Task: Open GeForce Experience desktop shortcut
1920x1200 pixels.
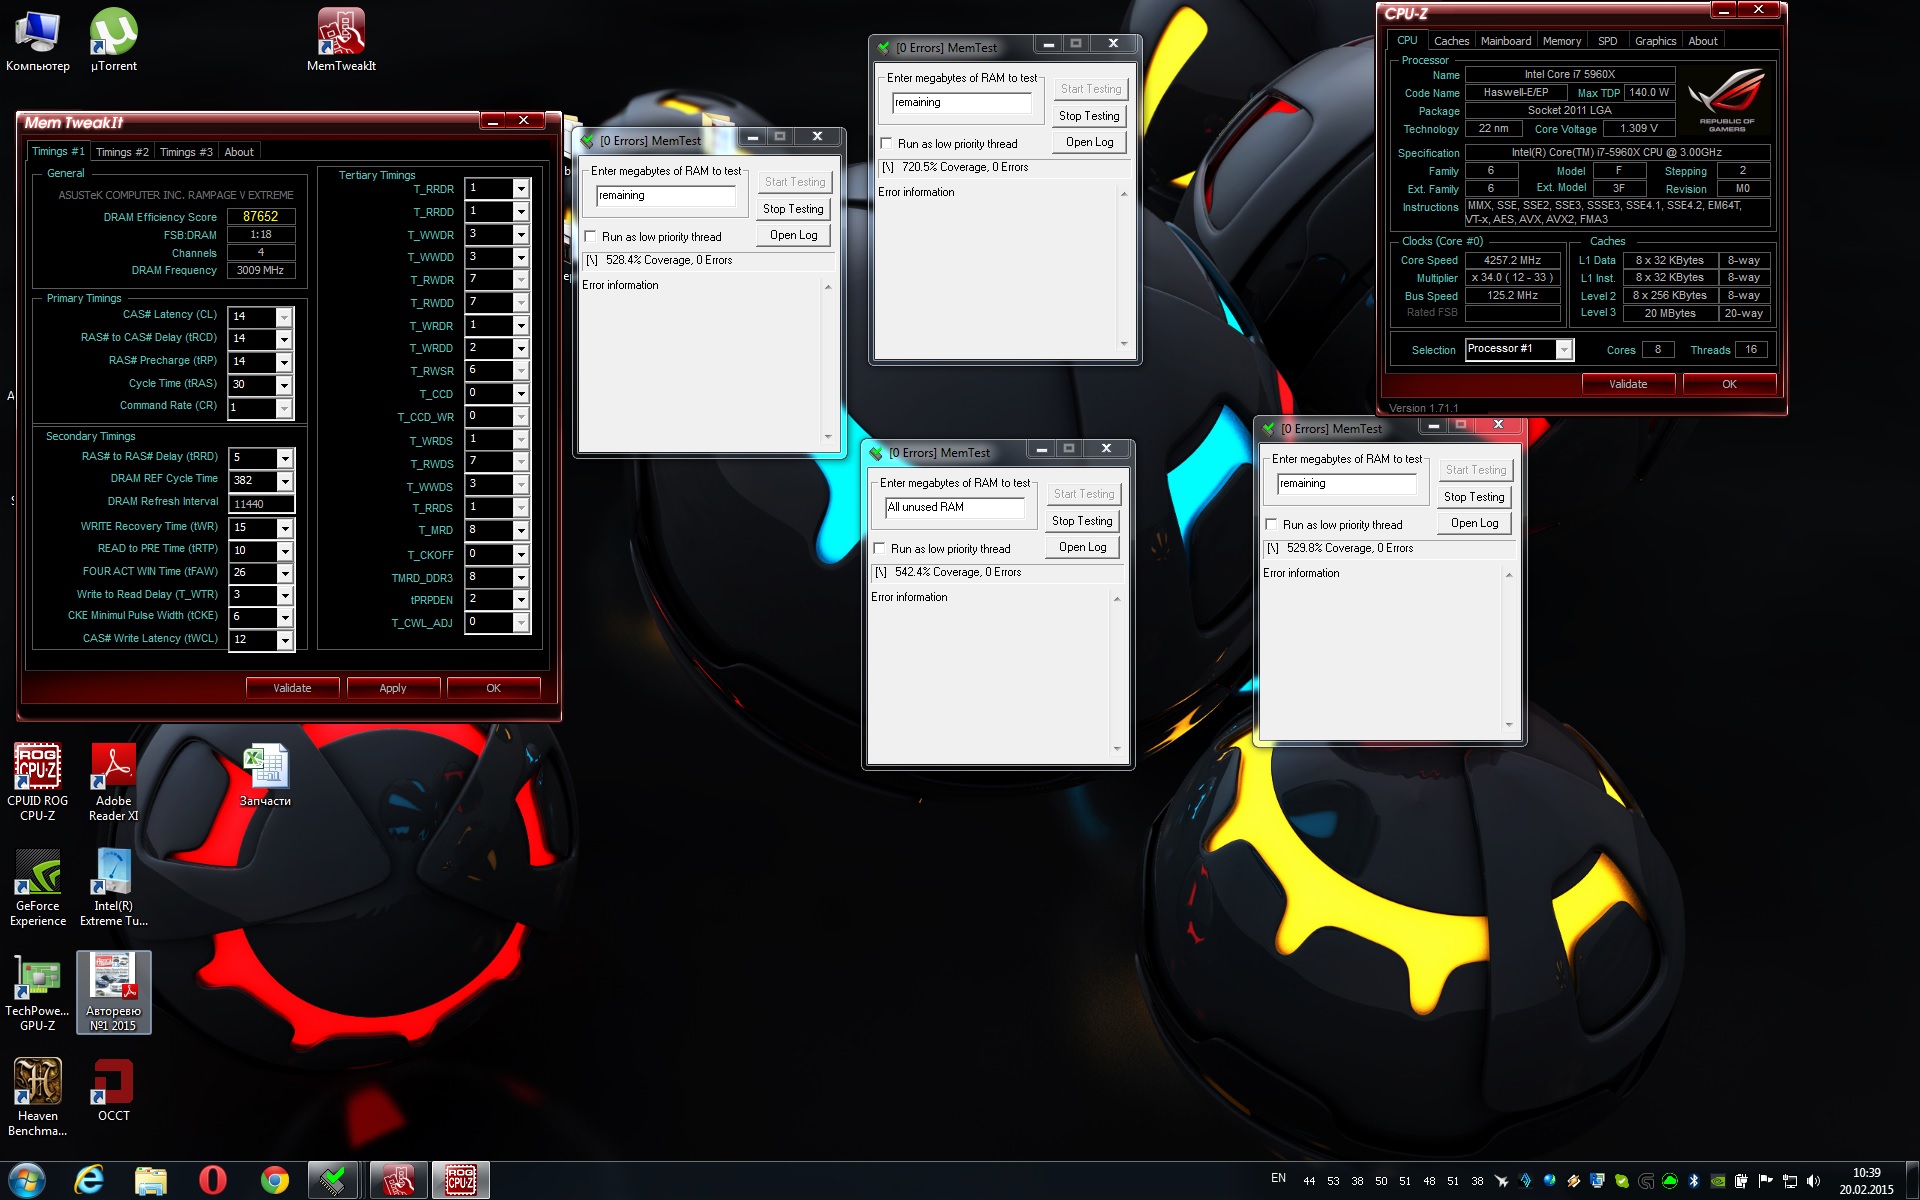Action: click(x=38, y=873)
